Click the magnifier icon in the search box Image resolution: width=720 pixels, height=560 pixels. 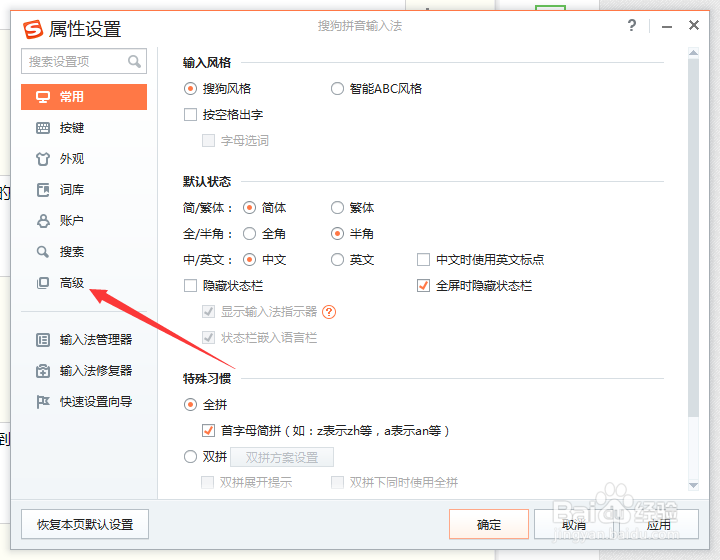pyautogui.click(x=134, y=61)
